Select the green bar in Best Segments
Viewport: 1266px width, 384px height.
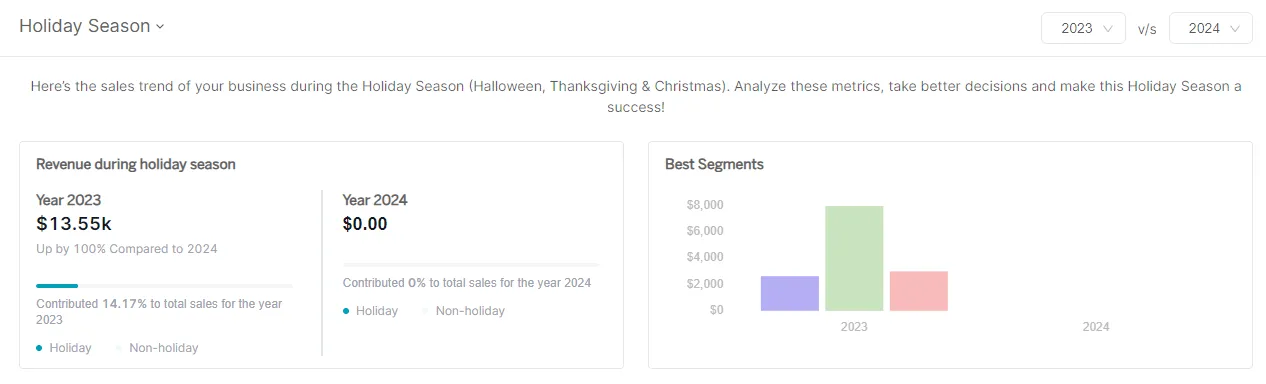(854, 258)
